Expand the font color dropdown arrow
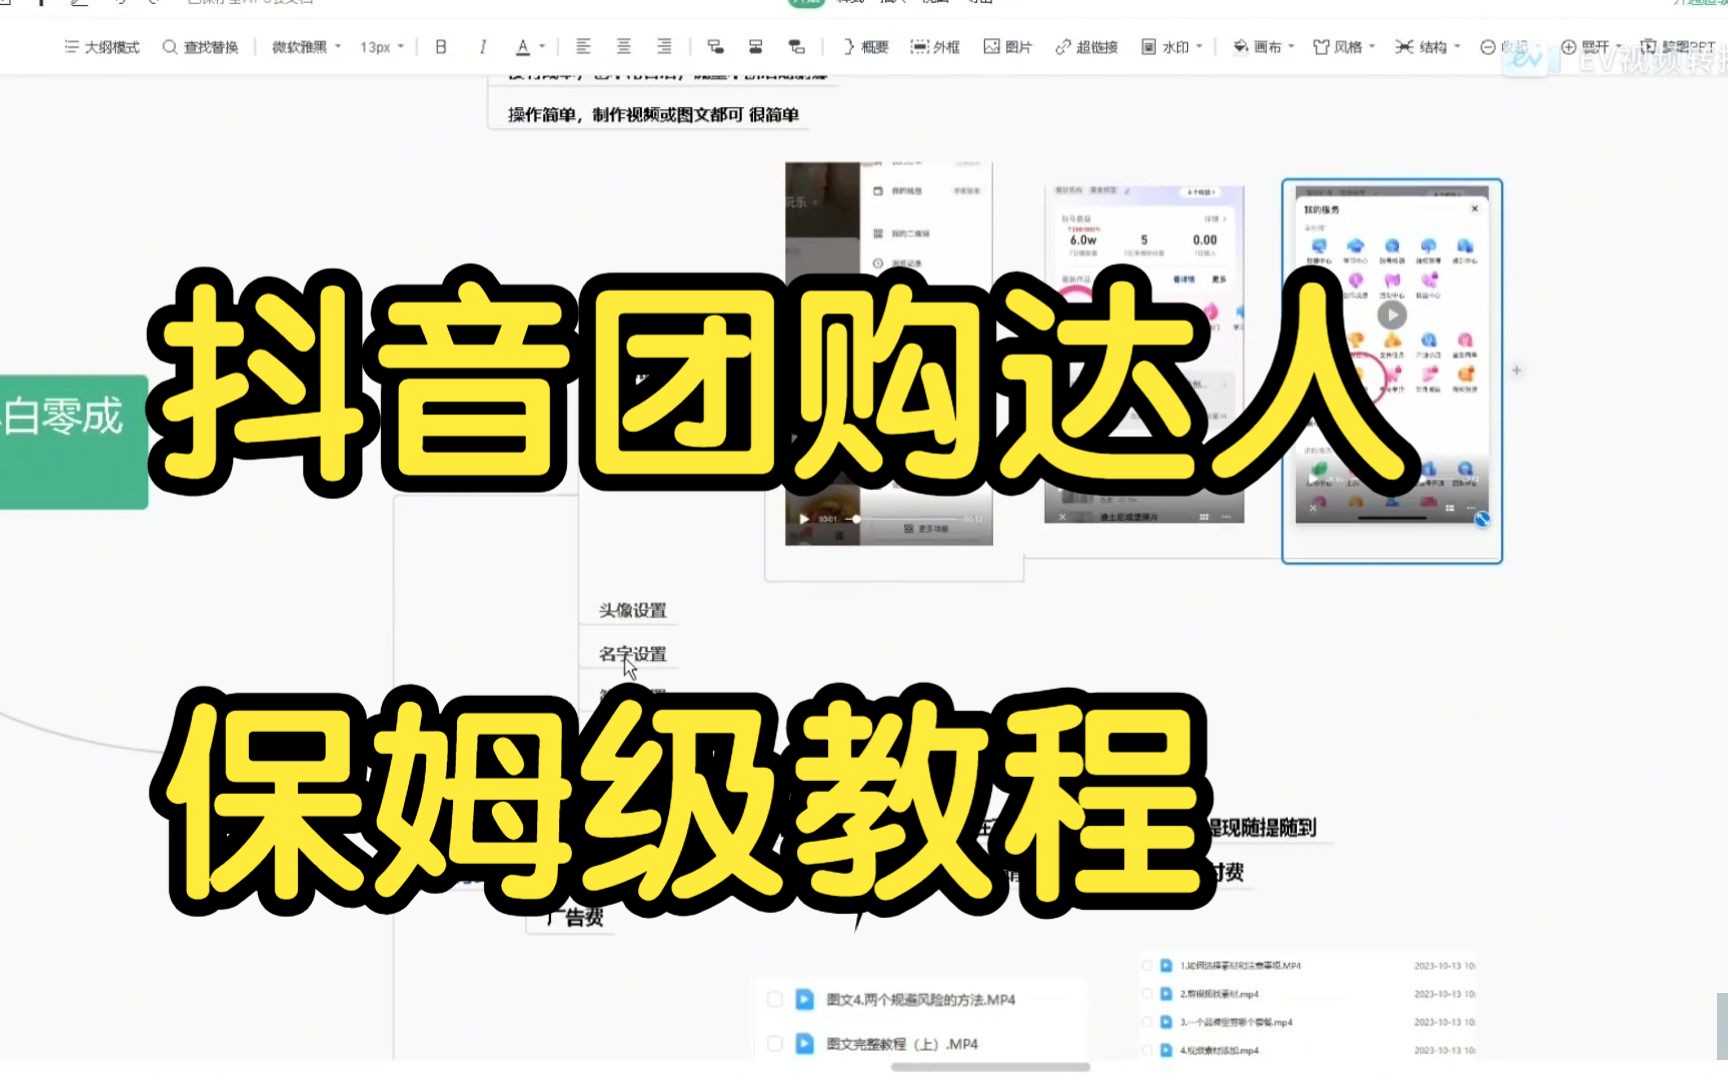 542,47
